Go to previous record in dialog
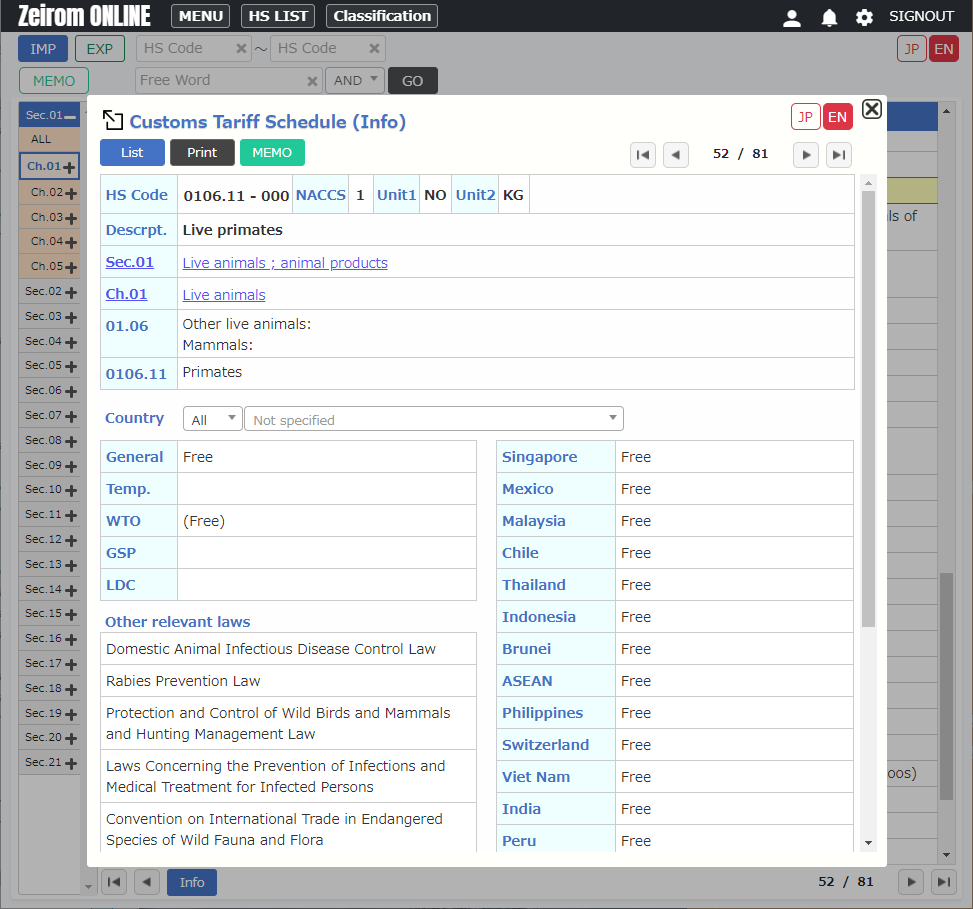This screenshot has width=973, height=909. coord(676,154)
